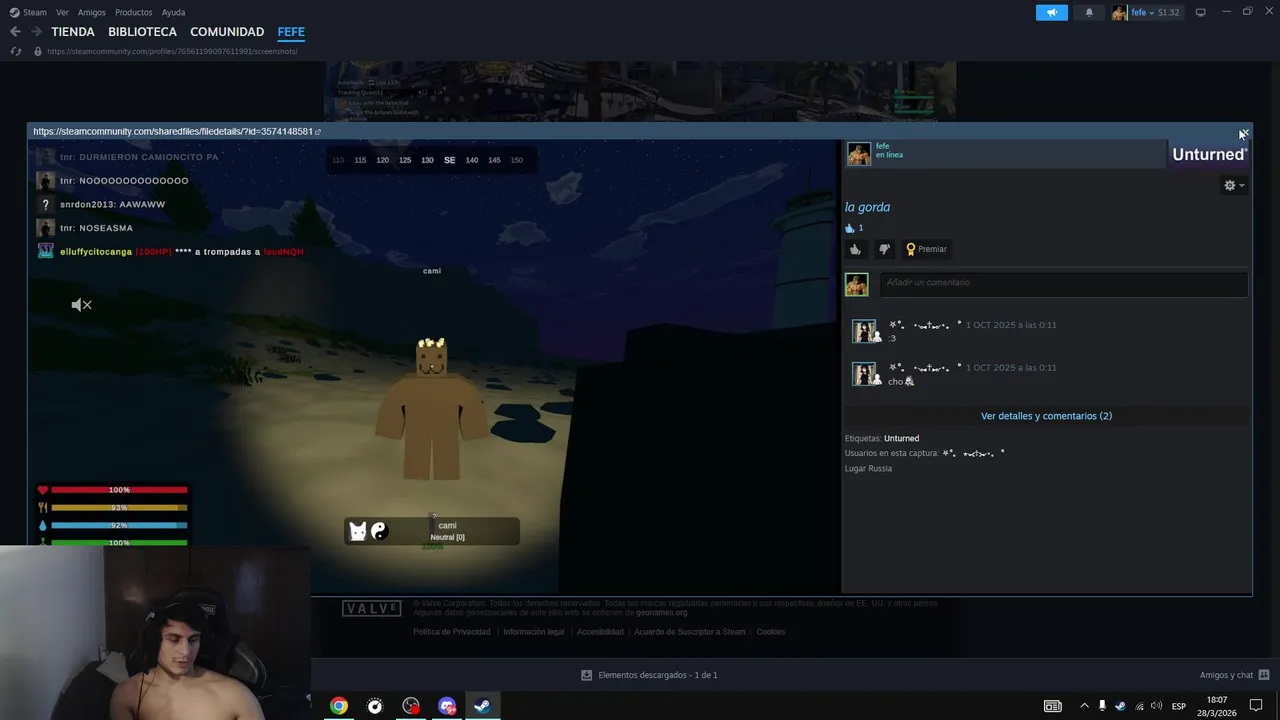The width and height of the screenshot is (1280, 720).
Task: Click the muted speaker icon on screenshot
Action: [x=82, y=305]
